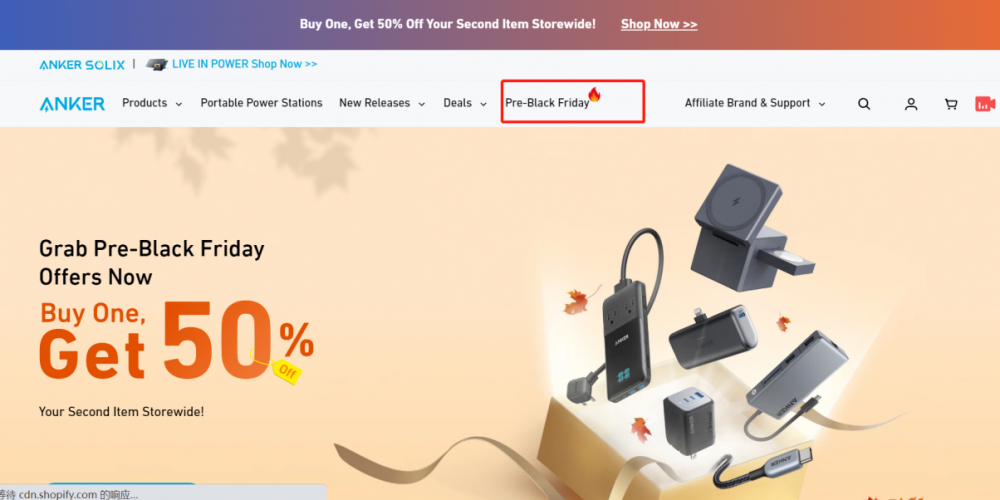Screen dimensions: 1000x500
Task: Expand the Products dropdown chevron
Action: coord(179,104)
